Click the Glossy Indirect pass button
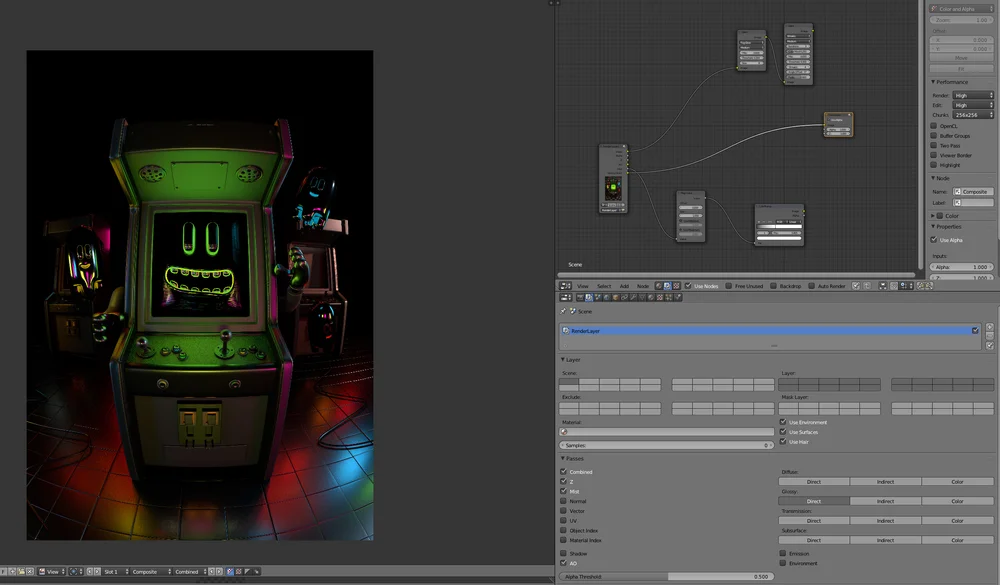 coord(885,501)
